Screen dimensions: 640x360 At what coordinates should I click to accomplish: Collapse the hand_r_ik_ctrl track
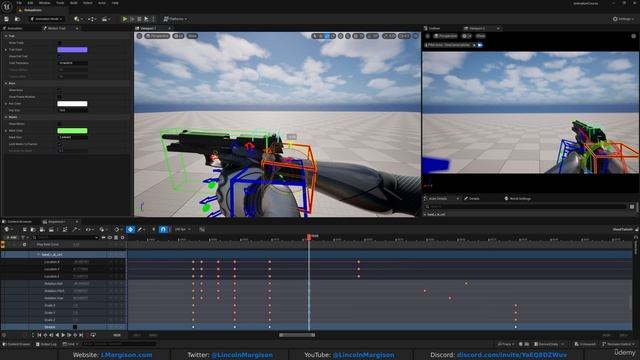tap(38, 254)
